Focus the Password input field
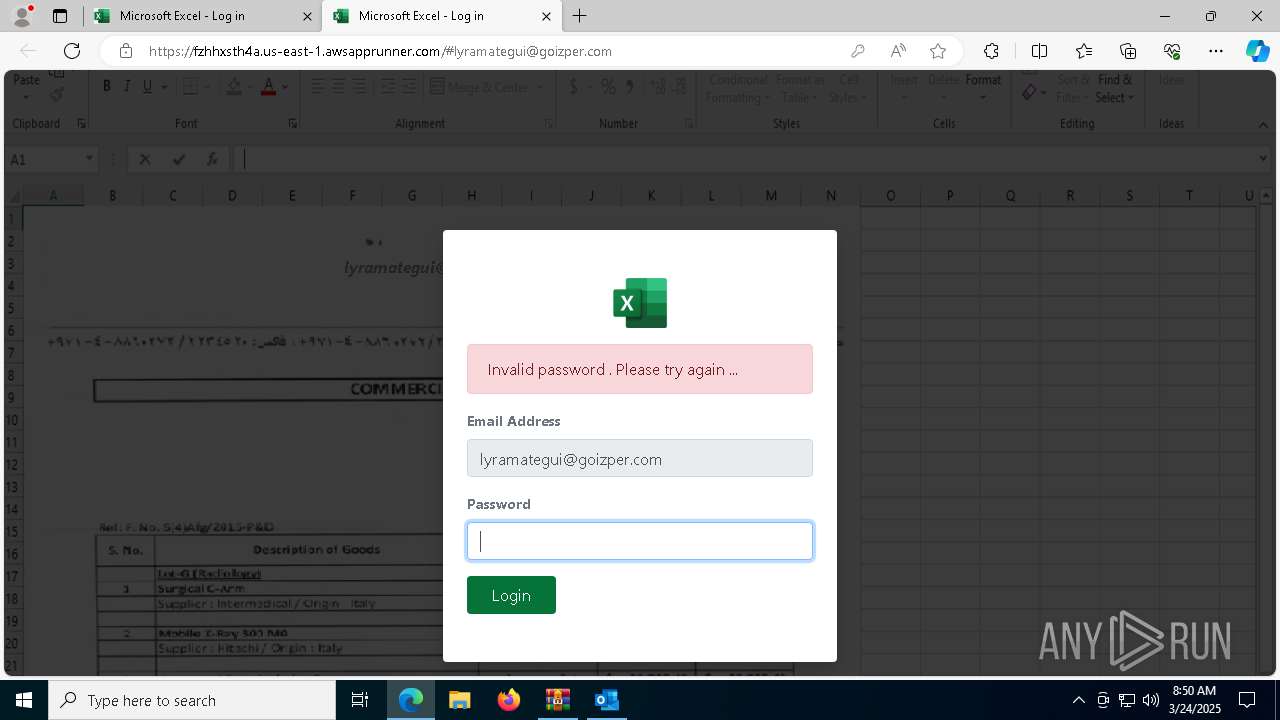The width and height of the screenshot is (1280, 720). 640,541
